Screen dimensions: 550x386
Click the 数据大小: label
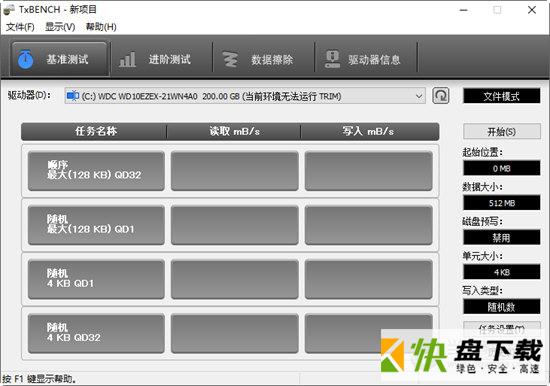483,187
